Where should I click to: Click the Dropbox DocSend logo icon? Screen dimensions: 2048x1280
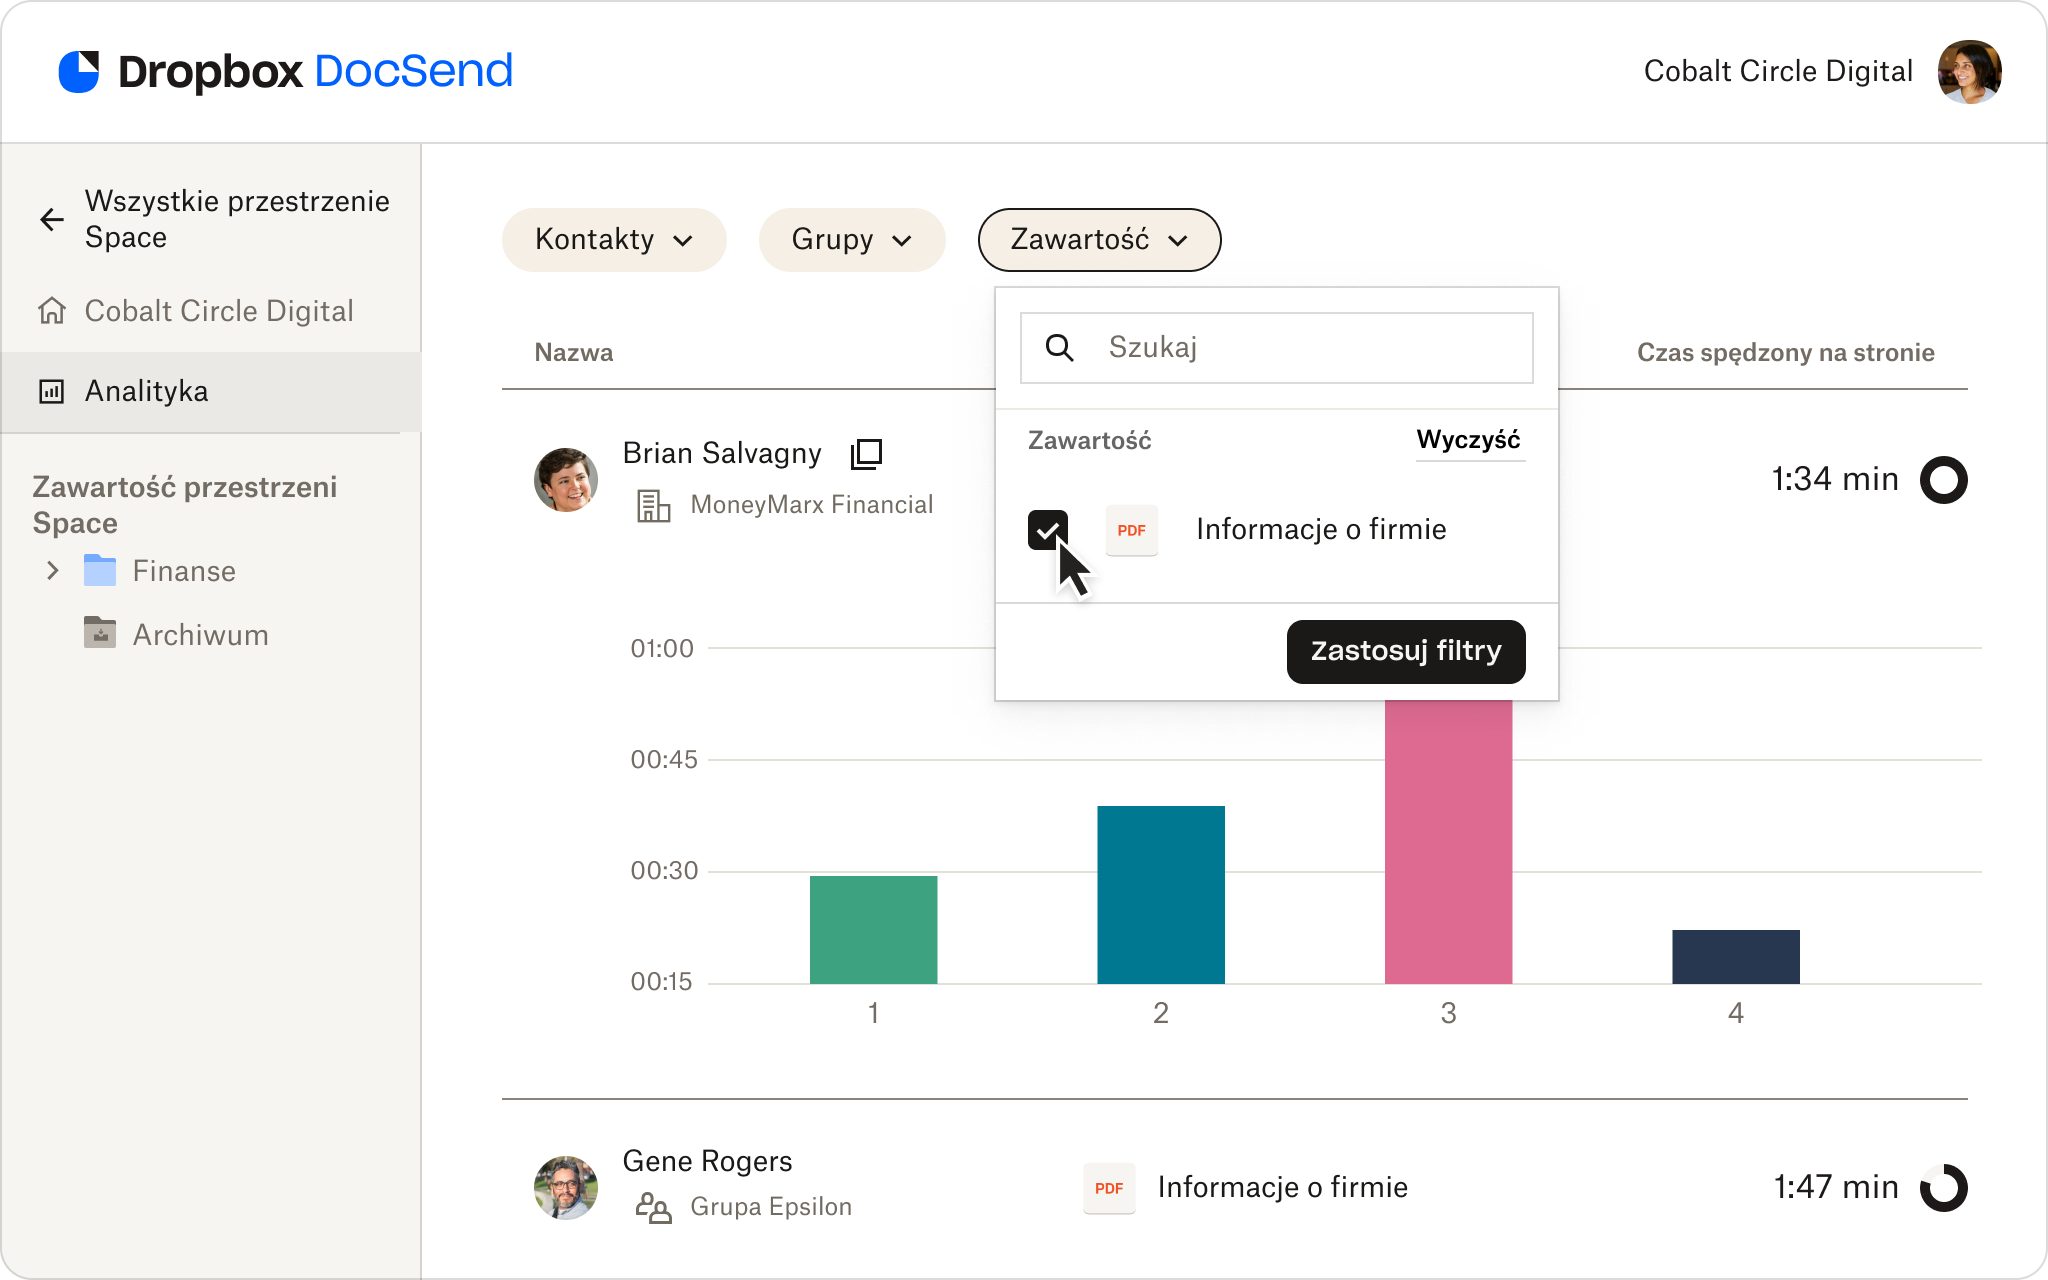point(79,72)
